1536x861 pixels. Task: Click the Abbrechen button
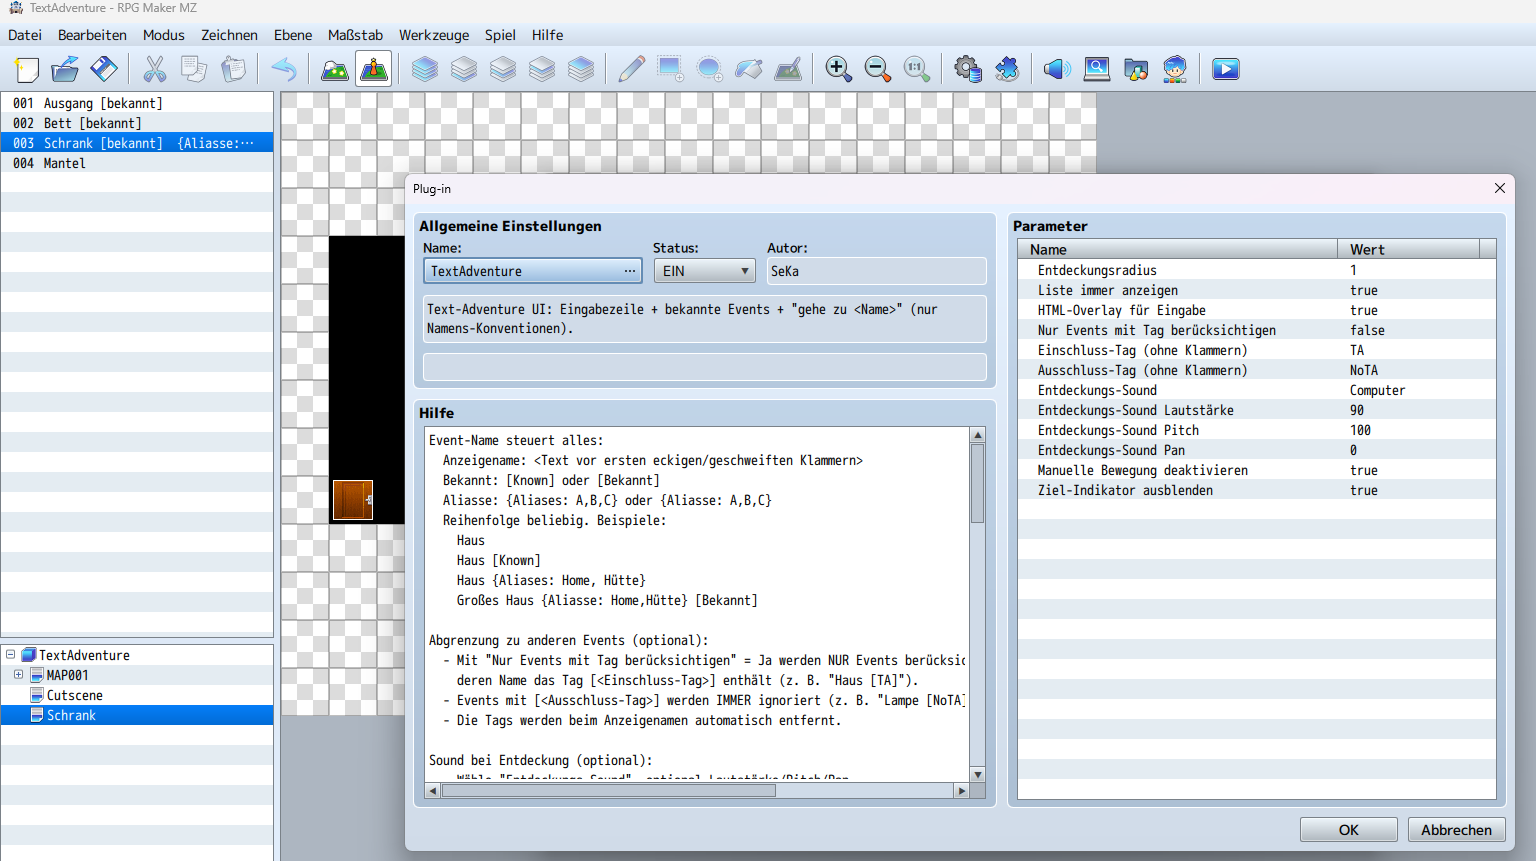pyautogui.click(x=1455, y=830)
